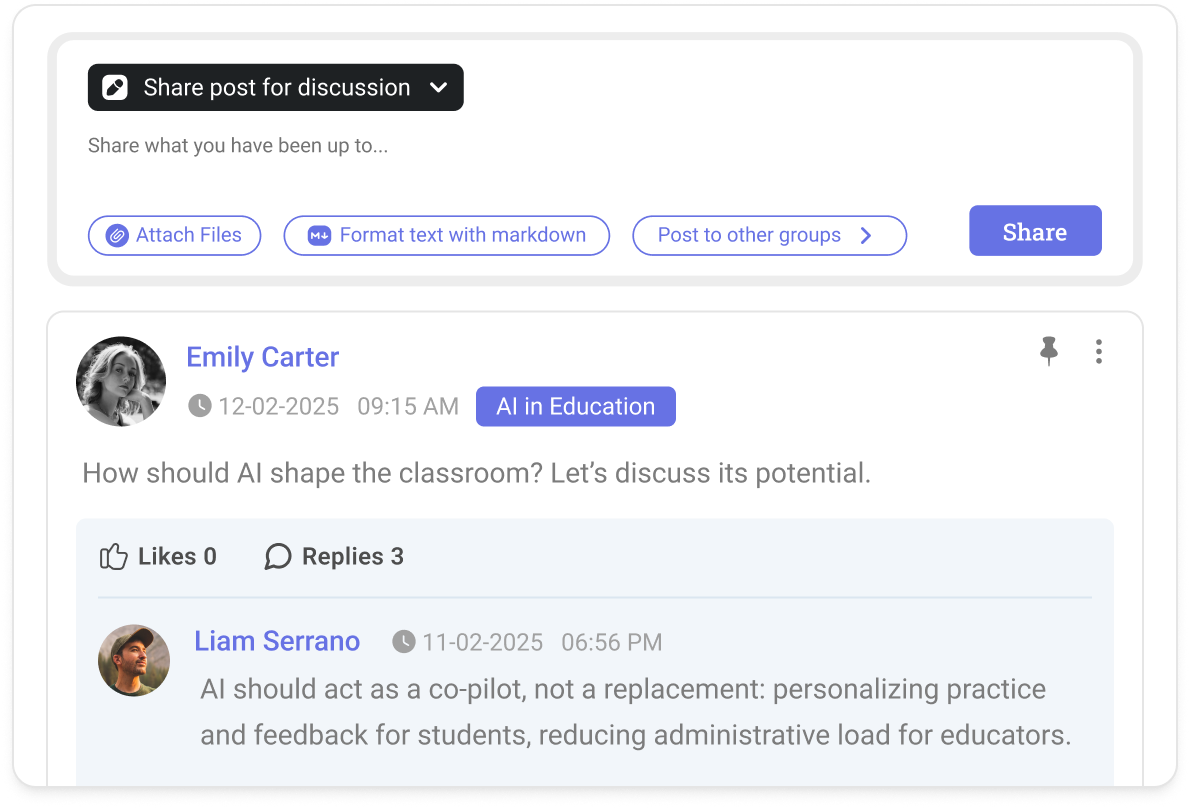Click the Replies speech bubble icon
This screenshot has height=808, width=1190.
coord(278,556)
